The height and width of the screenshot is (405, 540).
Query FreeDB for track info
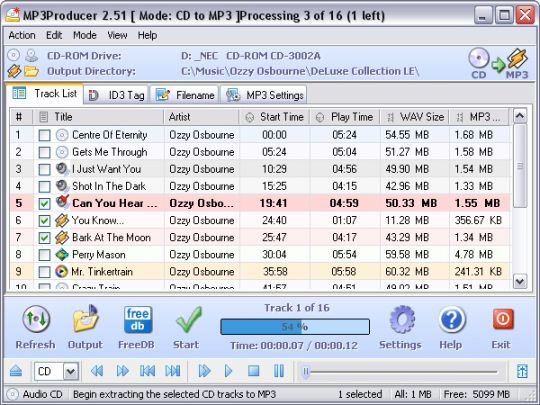[137, 319]
